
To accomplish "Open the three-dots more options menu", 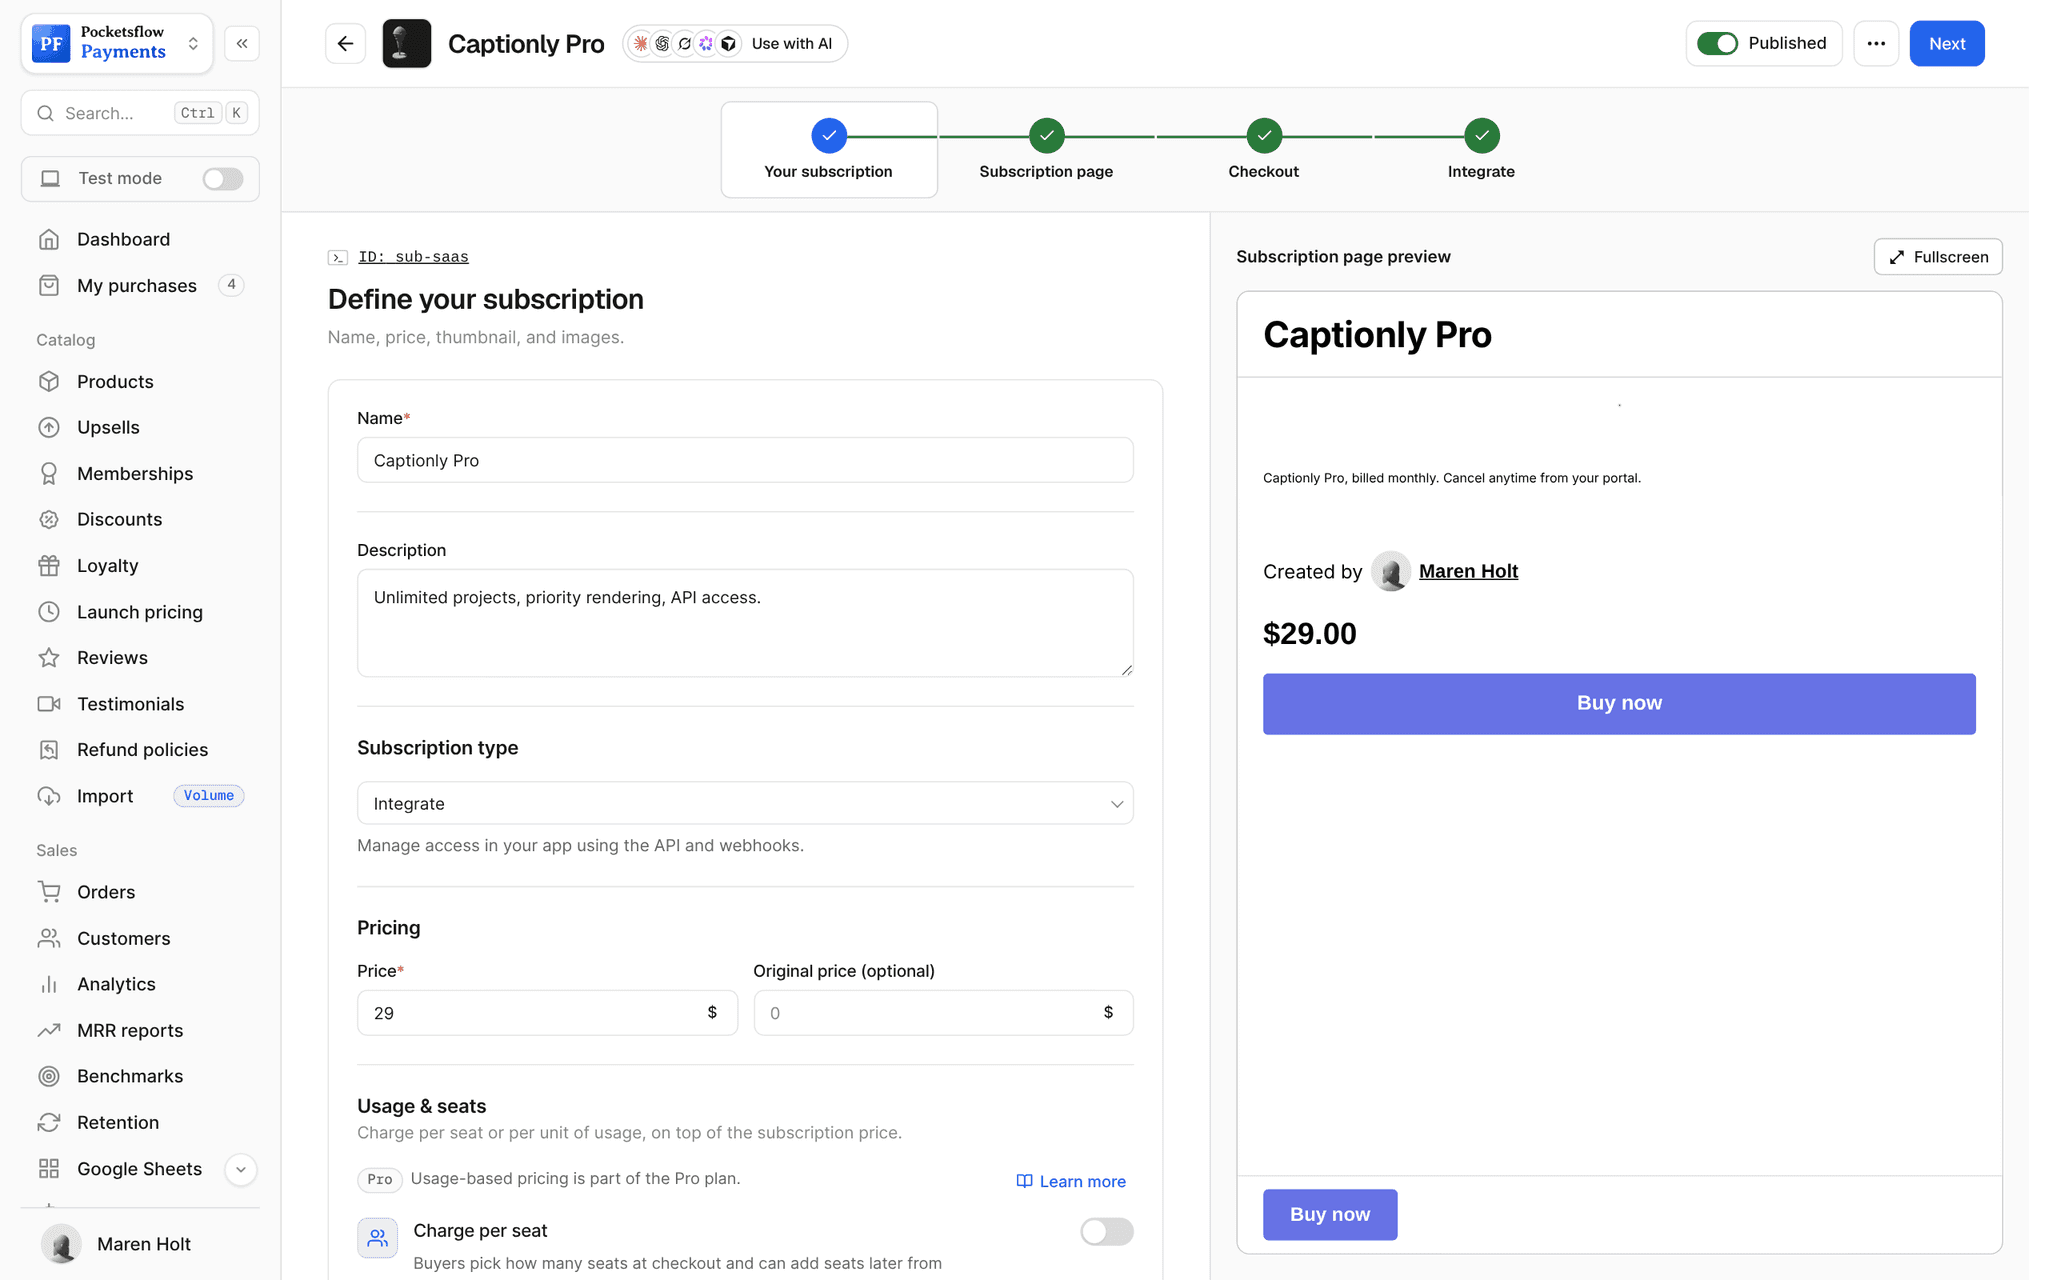I will click(1876, 44).
